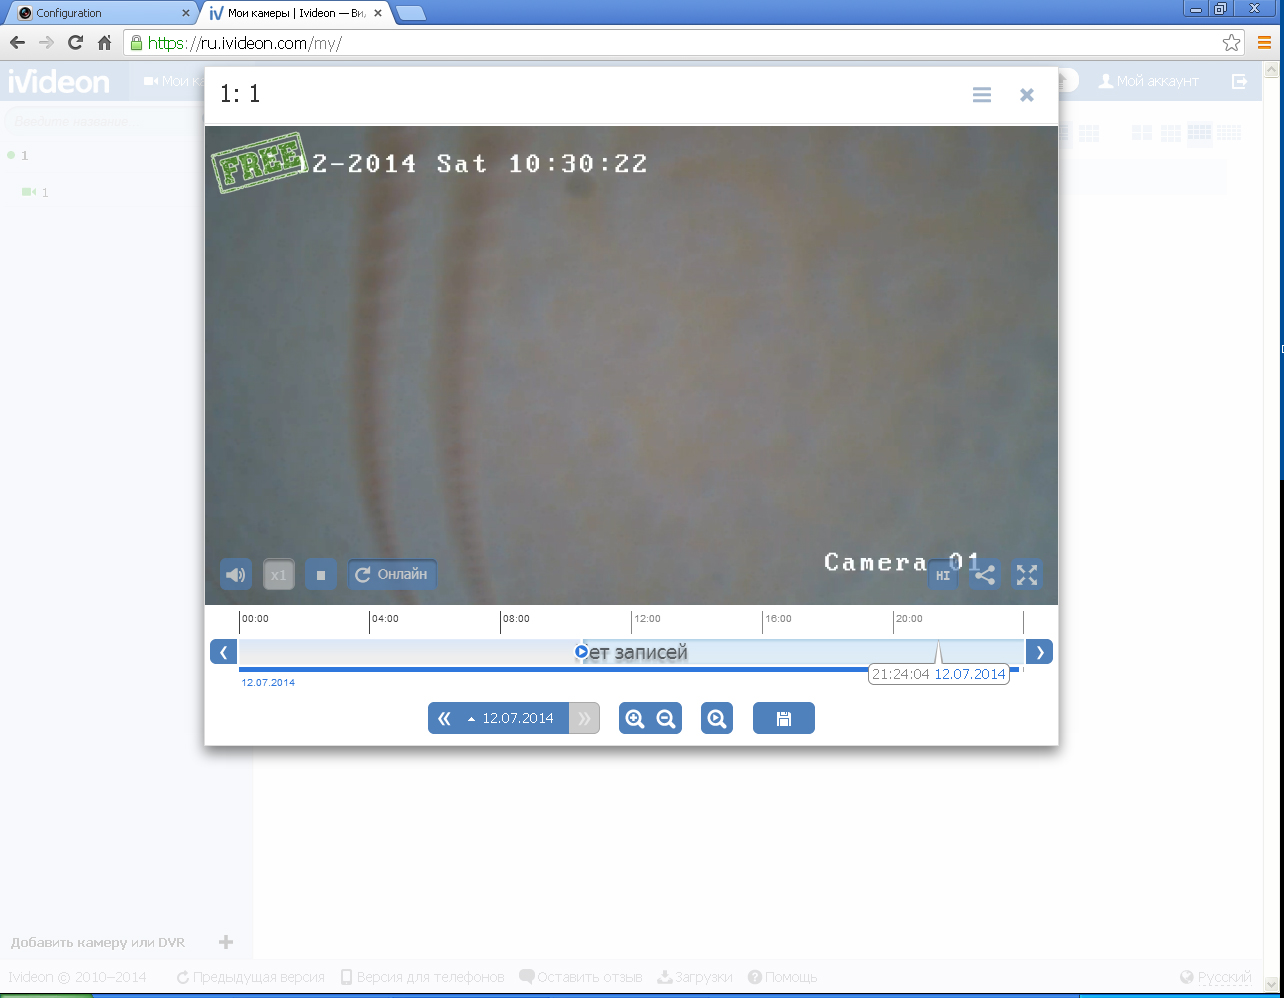1284x998 pixels.
Task: Click the logout icon in header
Action: pos(1240,81)
